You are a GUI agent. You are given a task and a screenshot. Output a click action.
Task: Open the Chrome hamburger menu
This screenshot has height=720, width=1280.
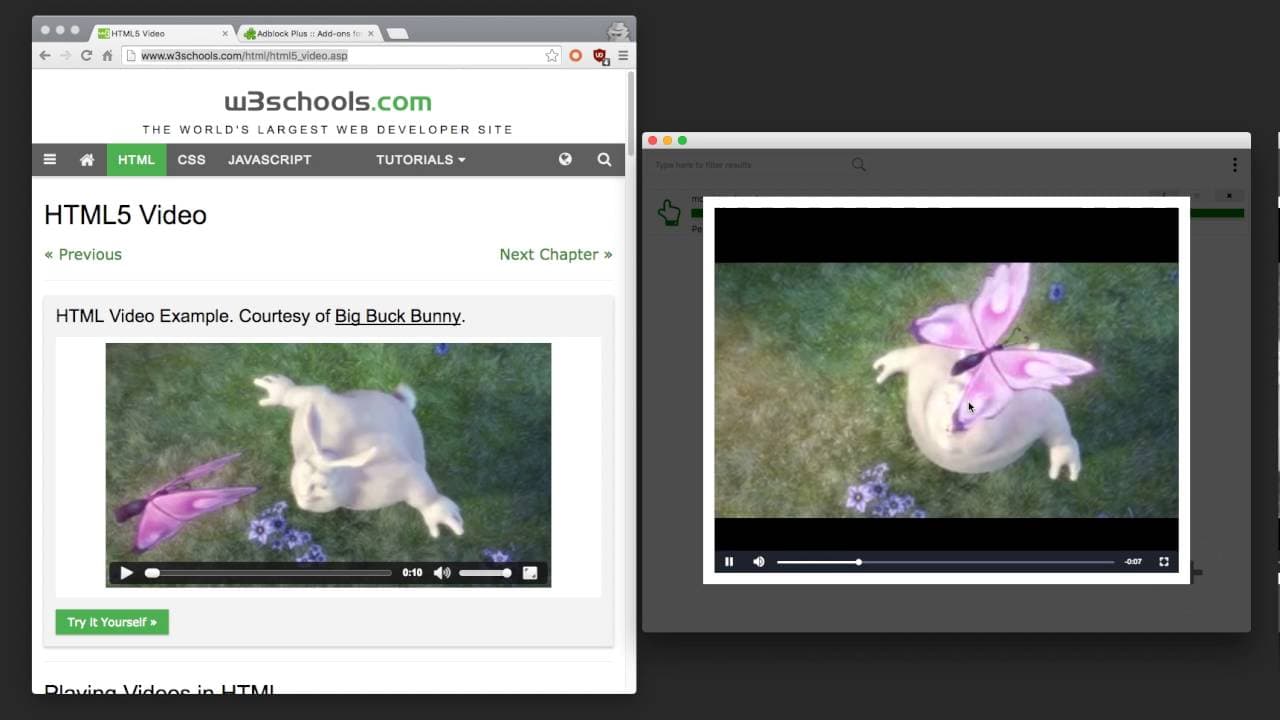click(623, 56)
